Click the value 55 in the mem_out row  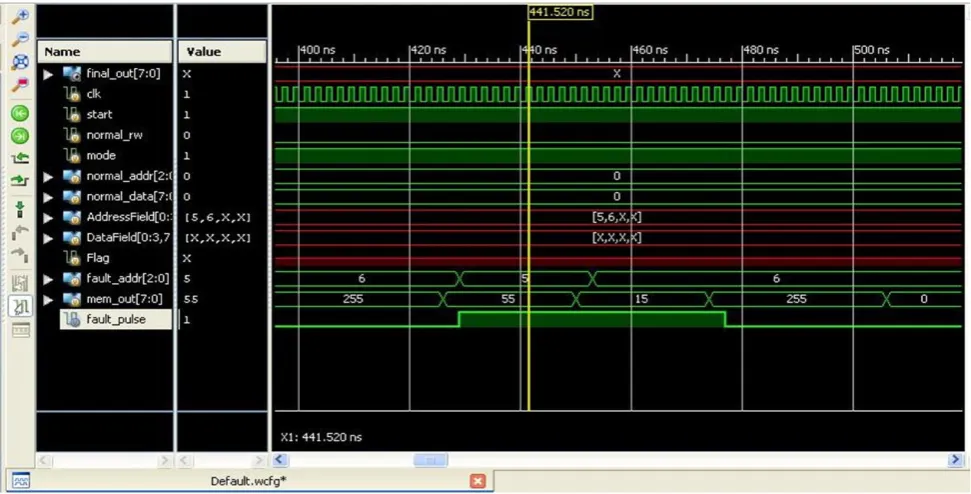coord(191,299)
